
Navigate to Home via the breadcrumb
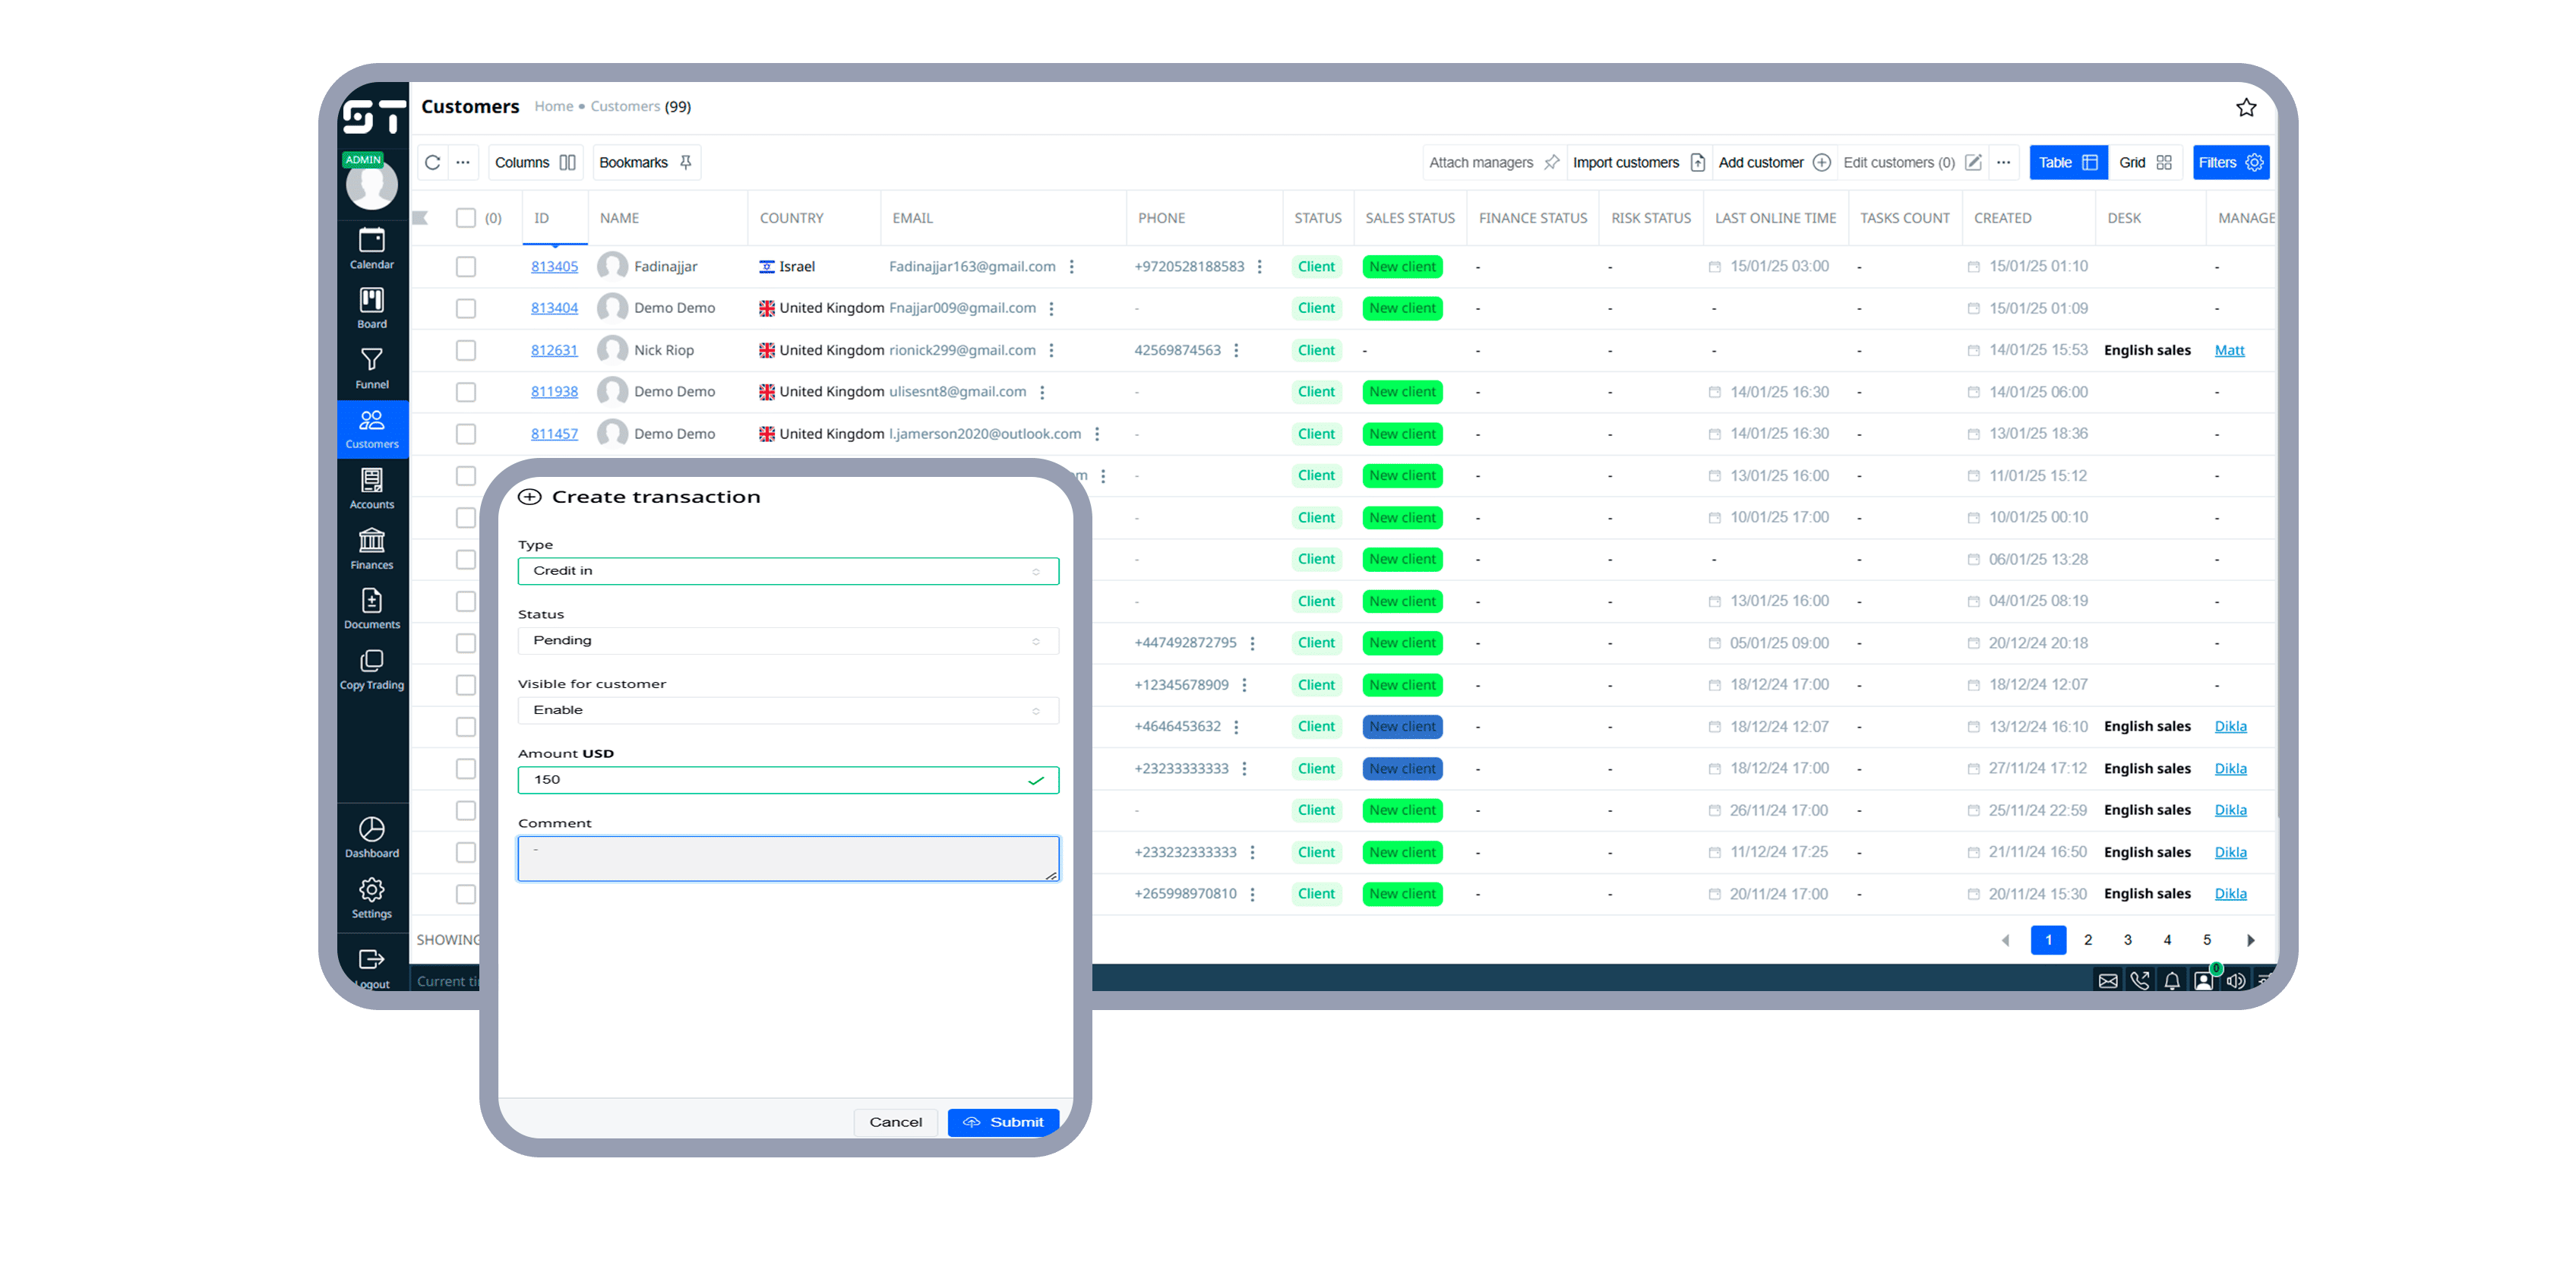click(553, 106)
